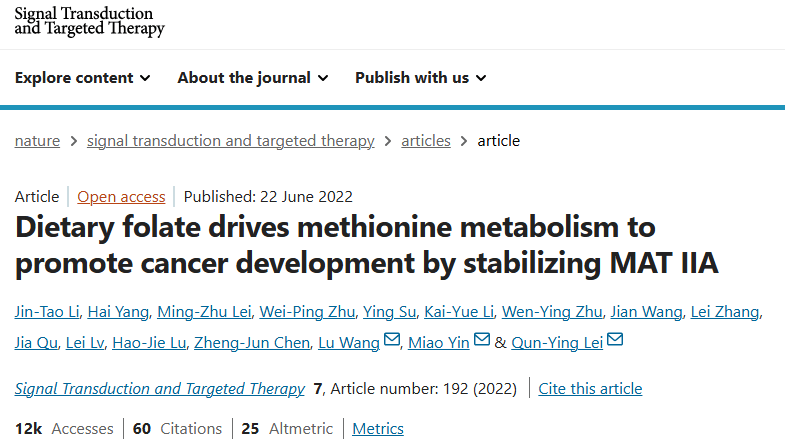Expand the Publish with us menu
The width and height of the screenshot is (785, 444).
tap(420, 78)
